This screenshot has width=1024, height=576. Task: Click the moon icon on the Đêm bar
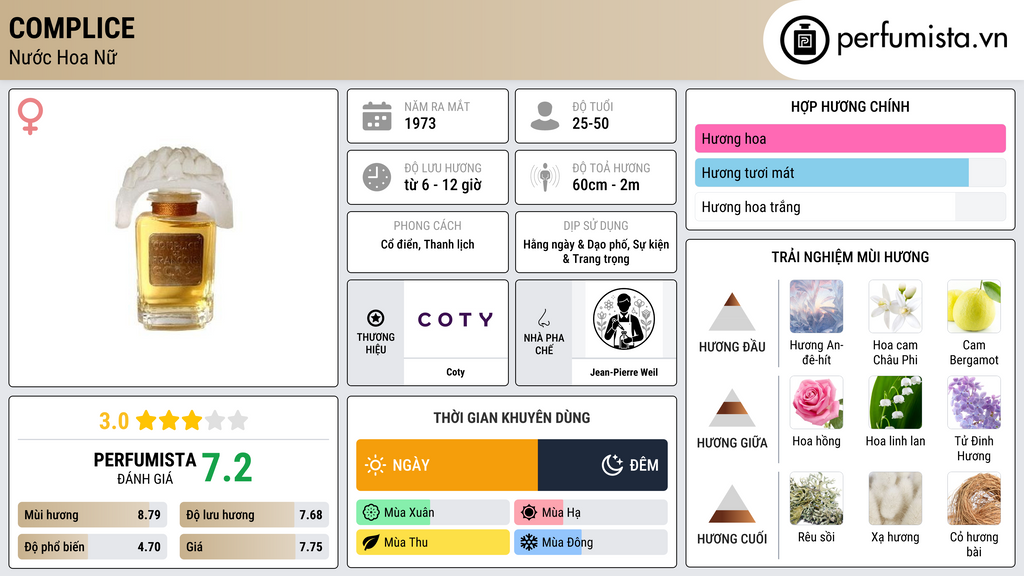pos(612,465)
